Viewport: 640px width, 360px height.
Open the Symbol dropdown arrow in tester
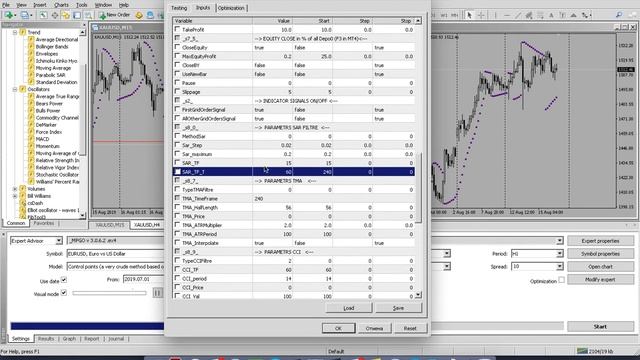[x=447, y=254]
